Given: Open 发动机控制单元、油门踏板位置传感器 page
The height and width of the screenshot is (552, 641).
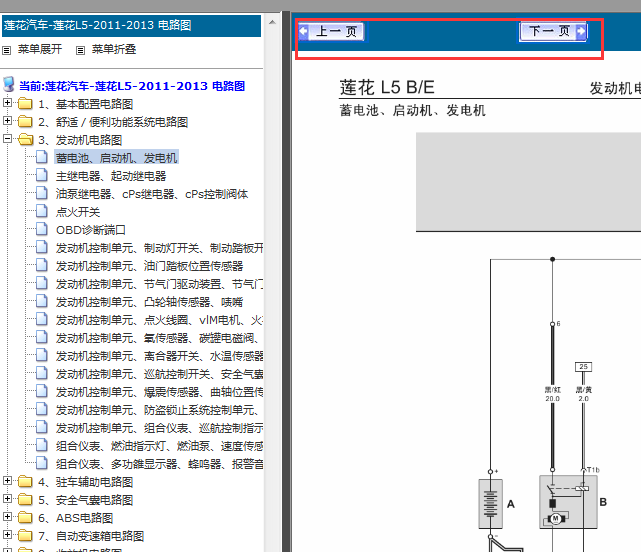Looking at the screenshot, I should (x=149, y=266).
